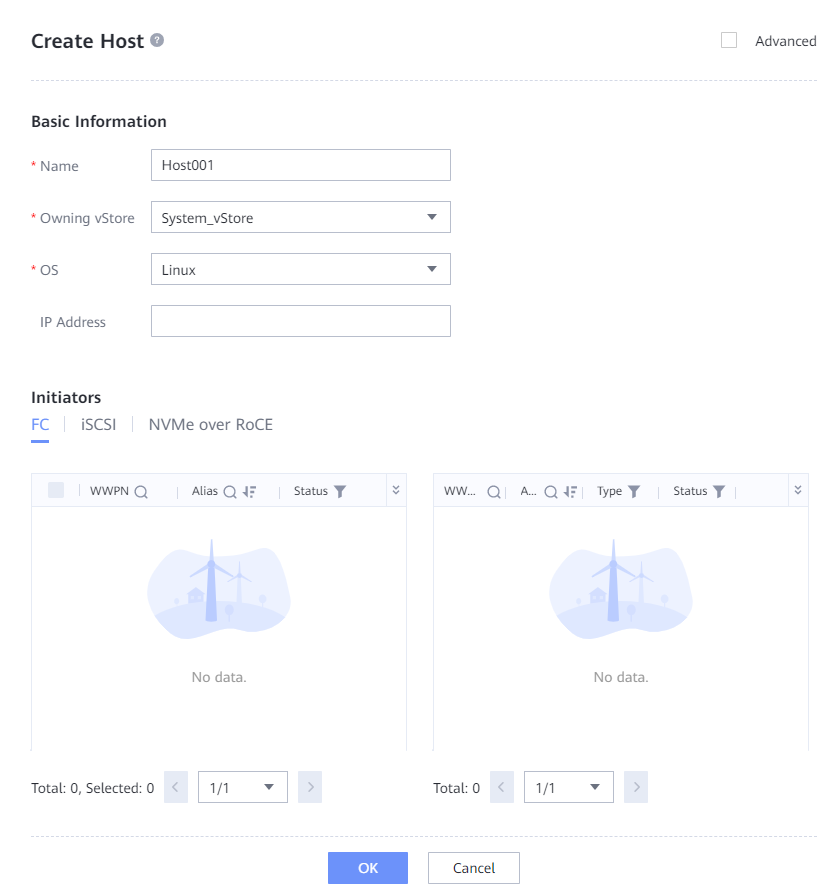The width and height of the screenshot is (831, 885).
Task: Filter Status in the right initiators table
Action: click(x=718, y=492)
